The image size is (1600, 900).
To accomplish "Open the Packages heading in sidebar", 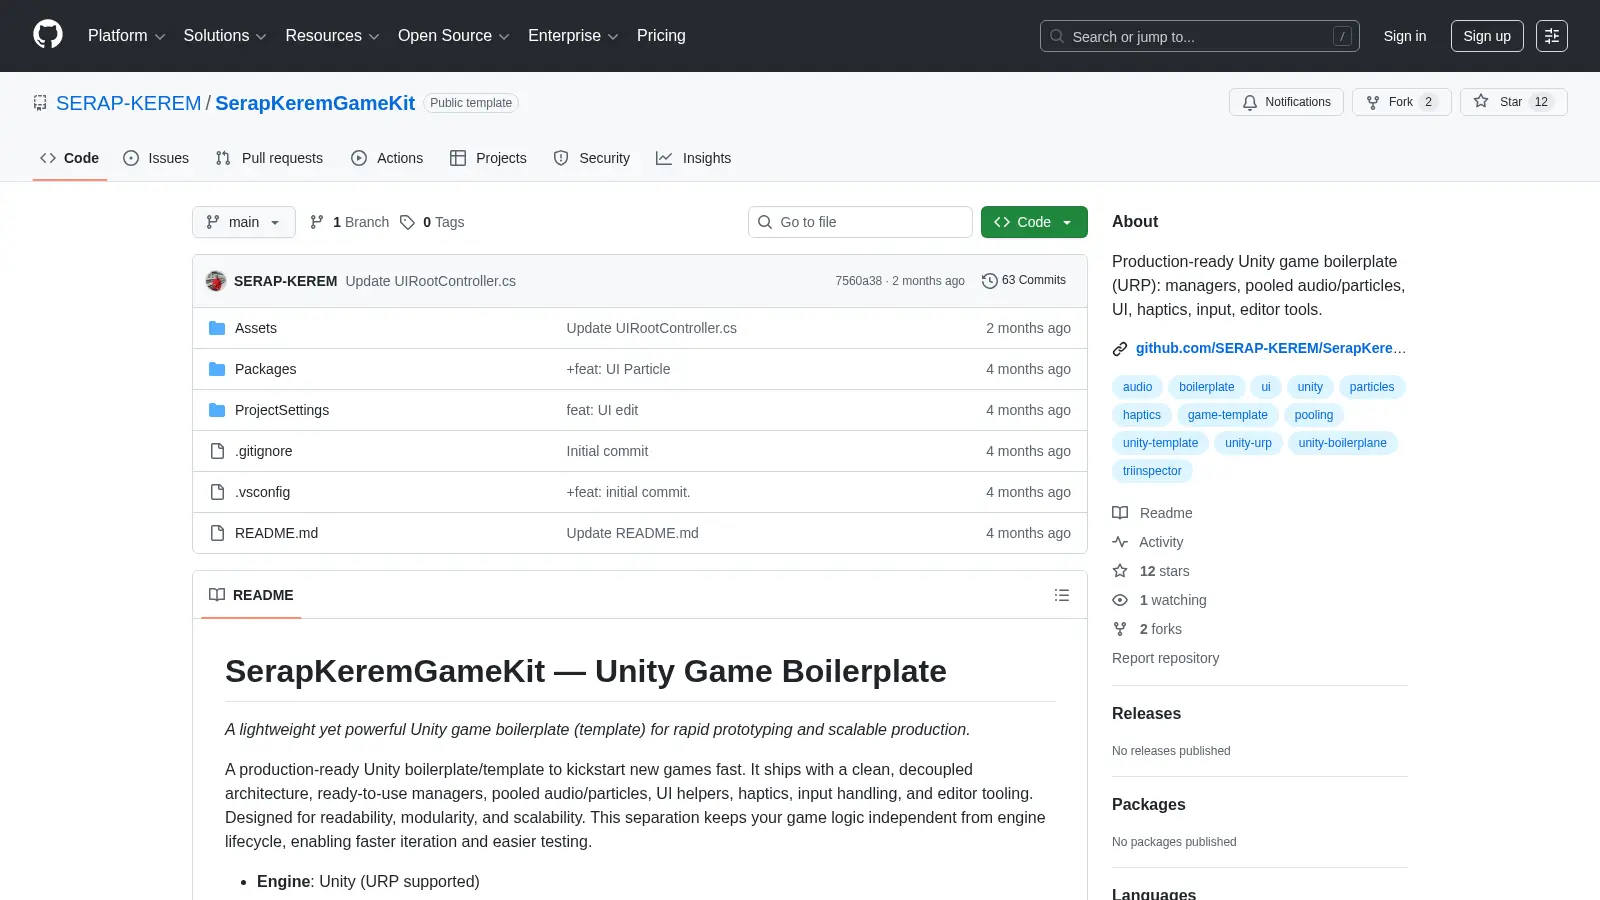I will tap(1148, 805).
